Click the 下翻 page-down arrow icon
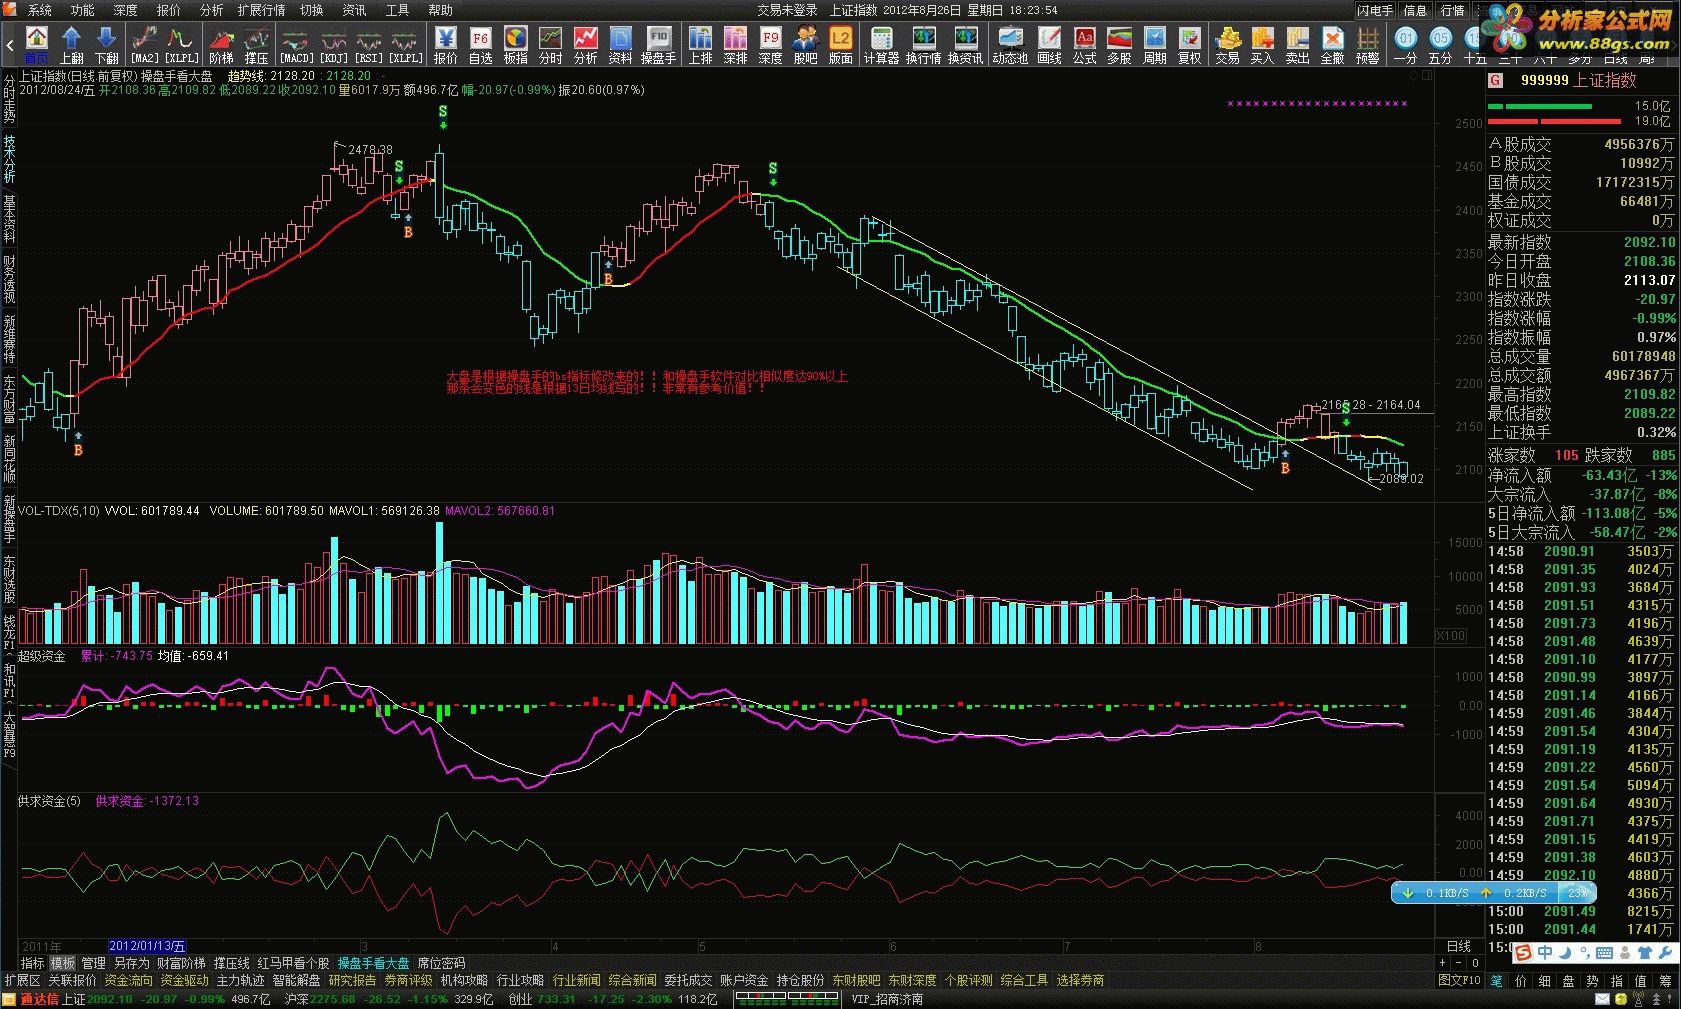This screenshot has height=1009, width=1681. 106,45
